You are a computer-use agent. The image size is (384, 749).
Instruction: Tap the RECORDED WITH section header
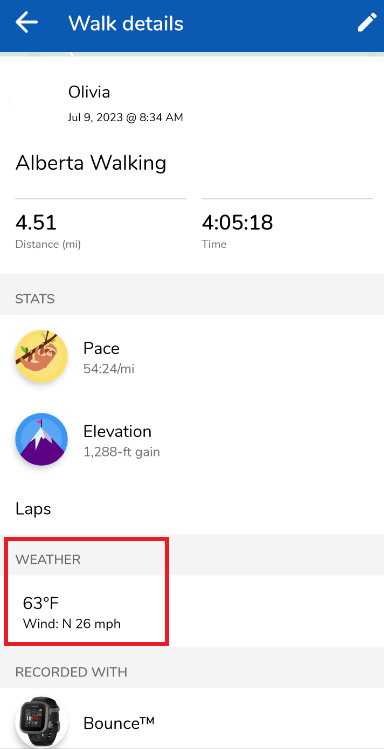click(x=71, y=673)
